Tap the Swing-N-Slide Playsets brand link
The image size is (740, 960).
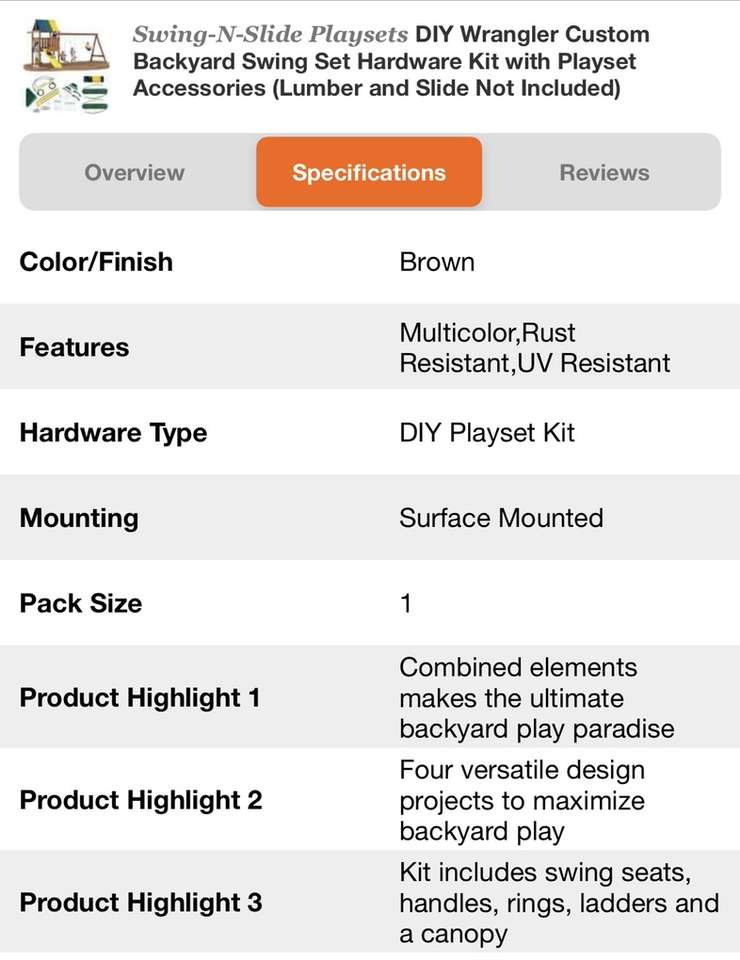tap(271, 35)
